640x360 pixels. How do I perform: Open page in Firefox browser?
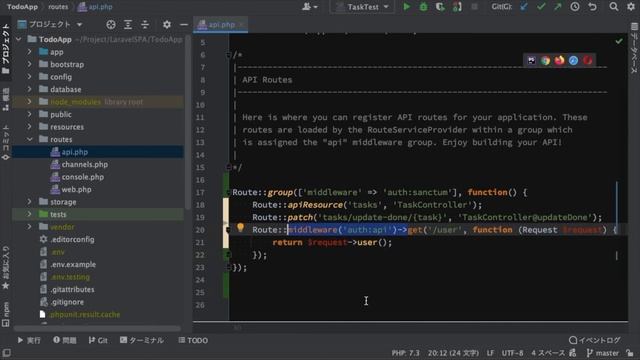coord(559,60)
